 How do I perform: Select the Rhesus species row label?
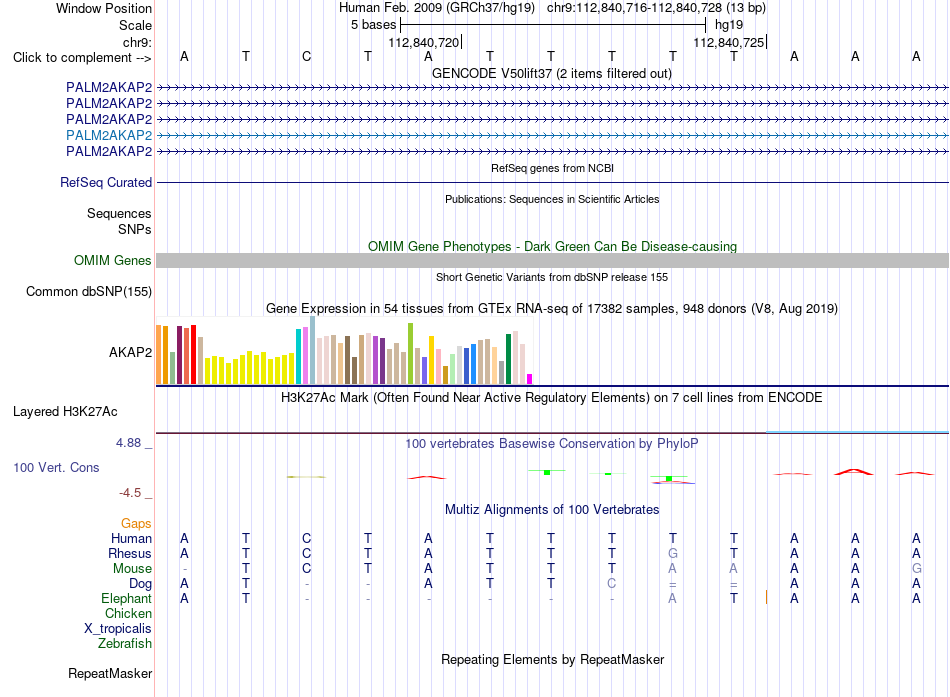(130, 553)
